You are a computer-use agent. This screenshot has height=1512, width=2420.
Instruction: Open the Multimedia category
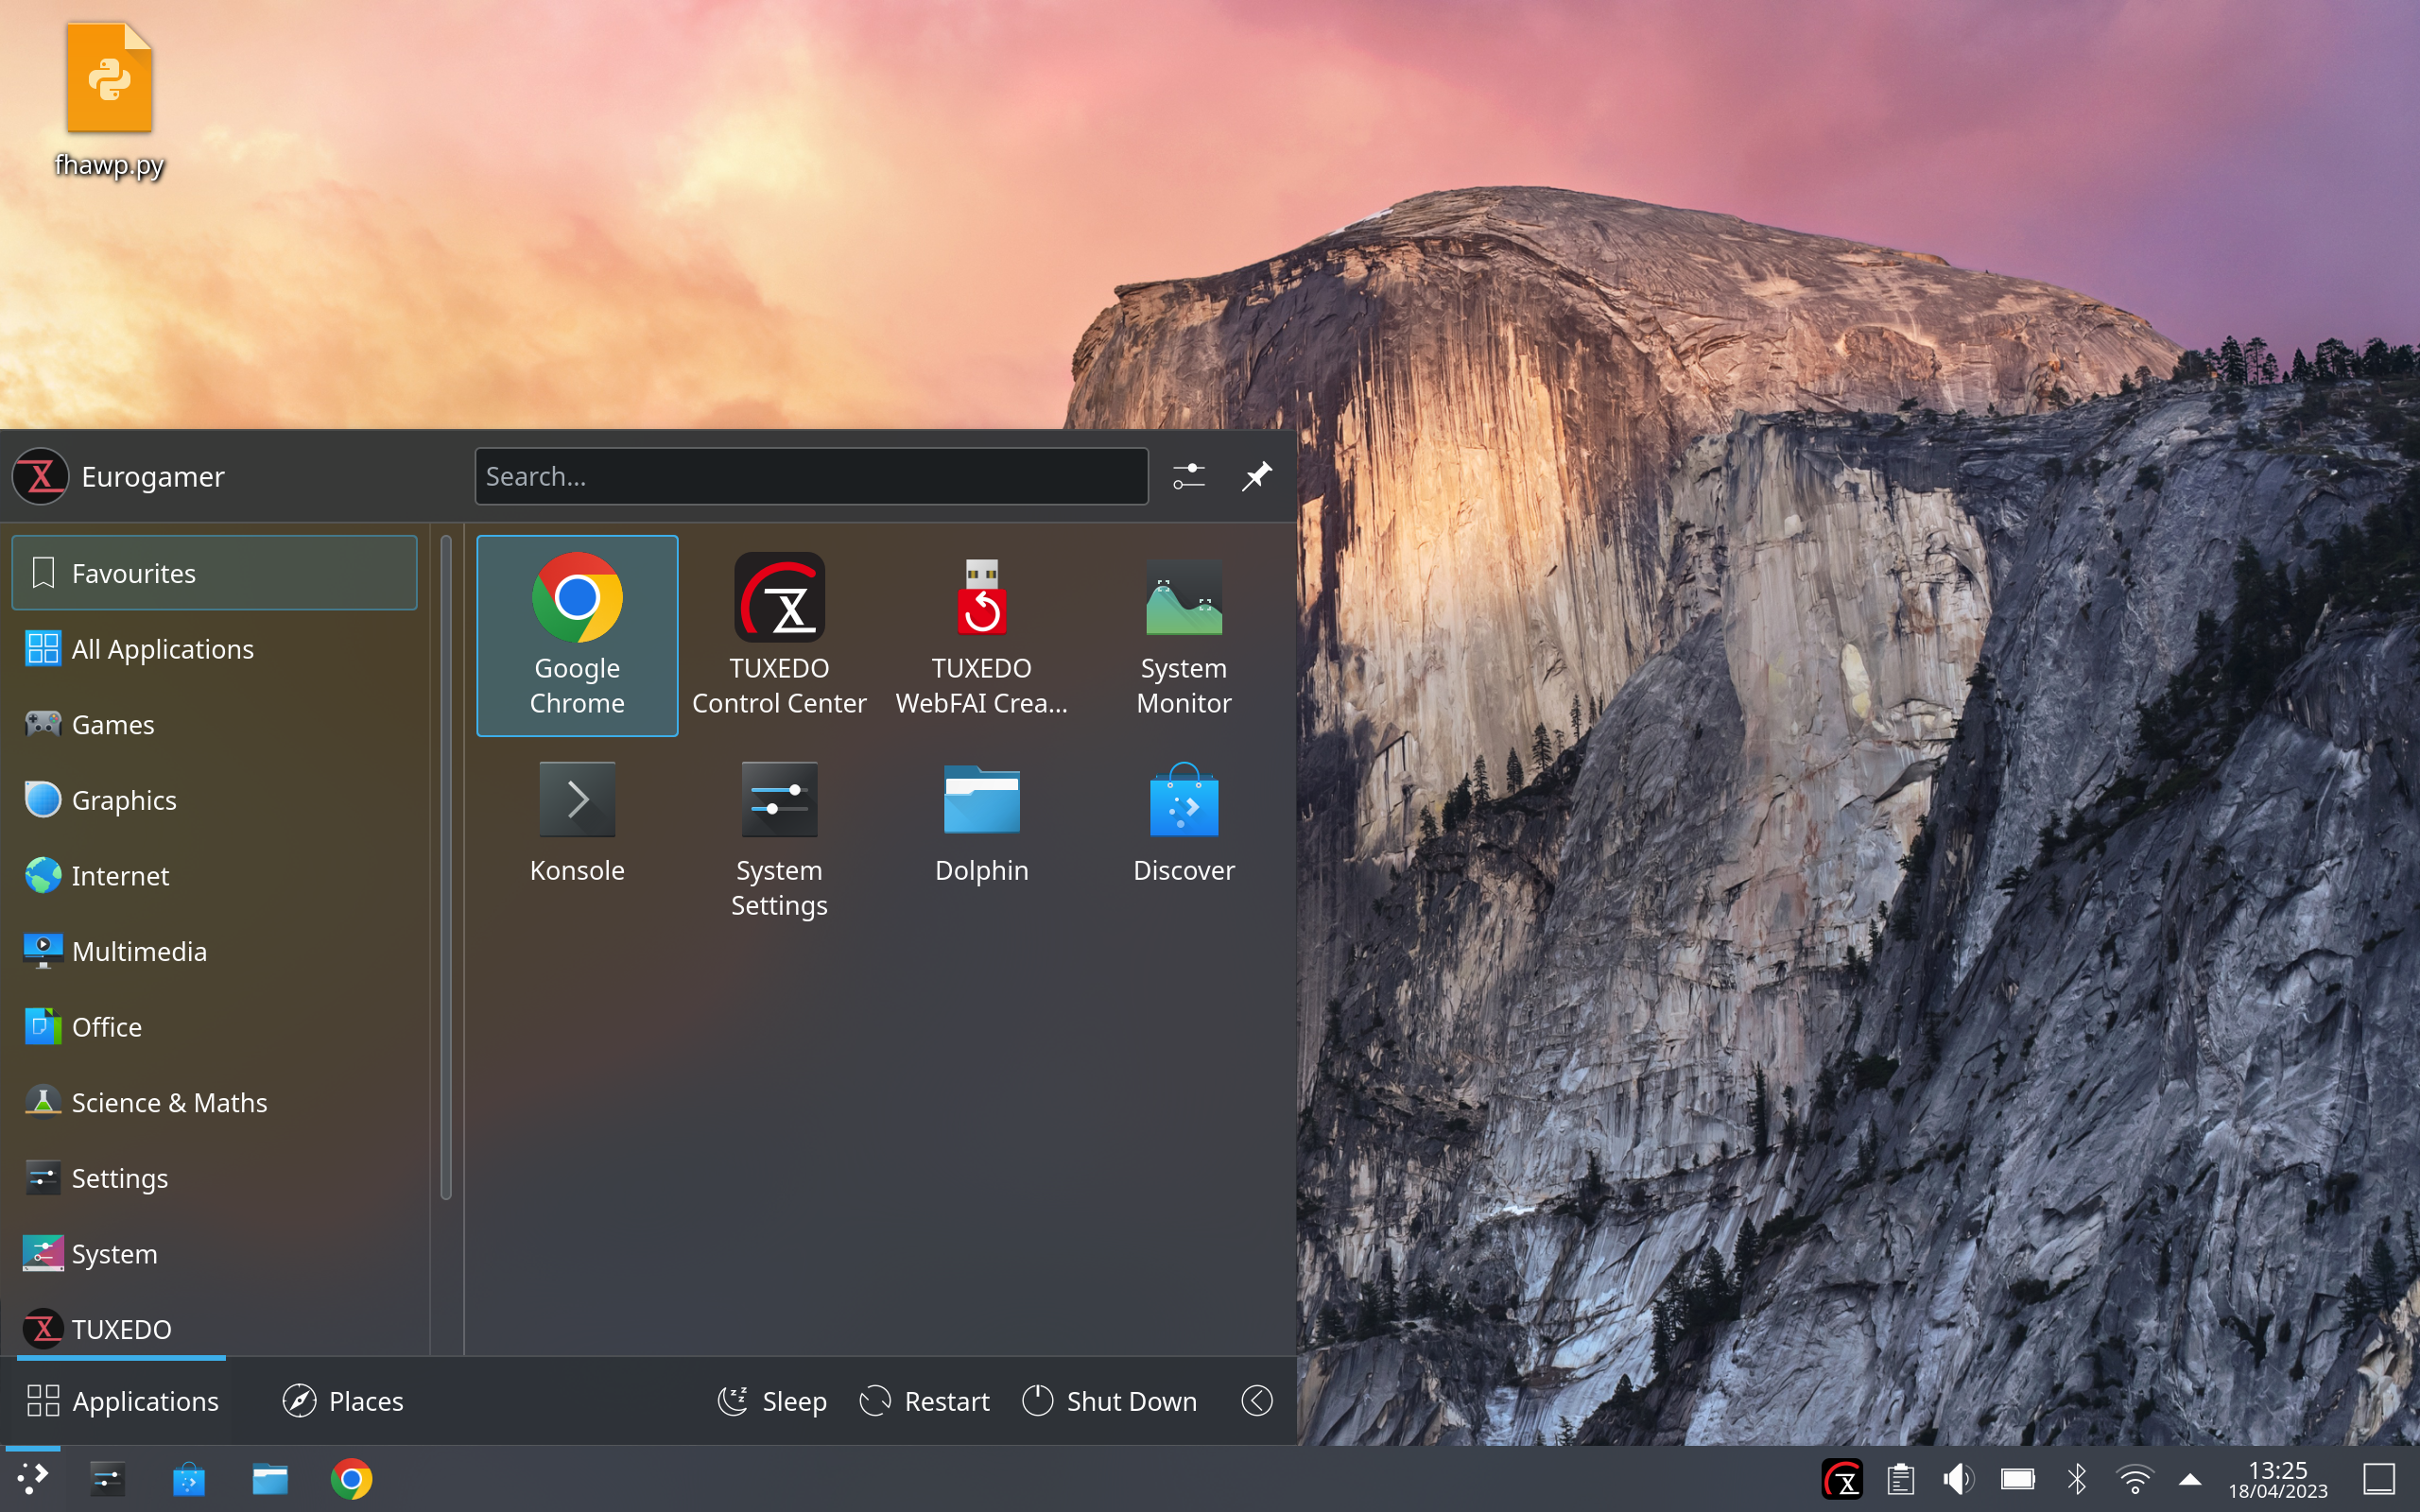coord(214,951)
